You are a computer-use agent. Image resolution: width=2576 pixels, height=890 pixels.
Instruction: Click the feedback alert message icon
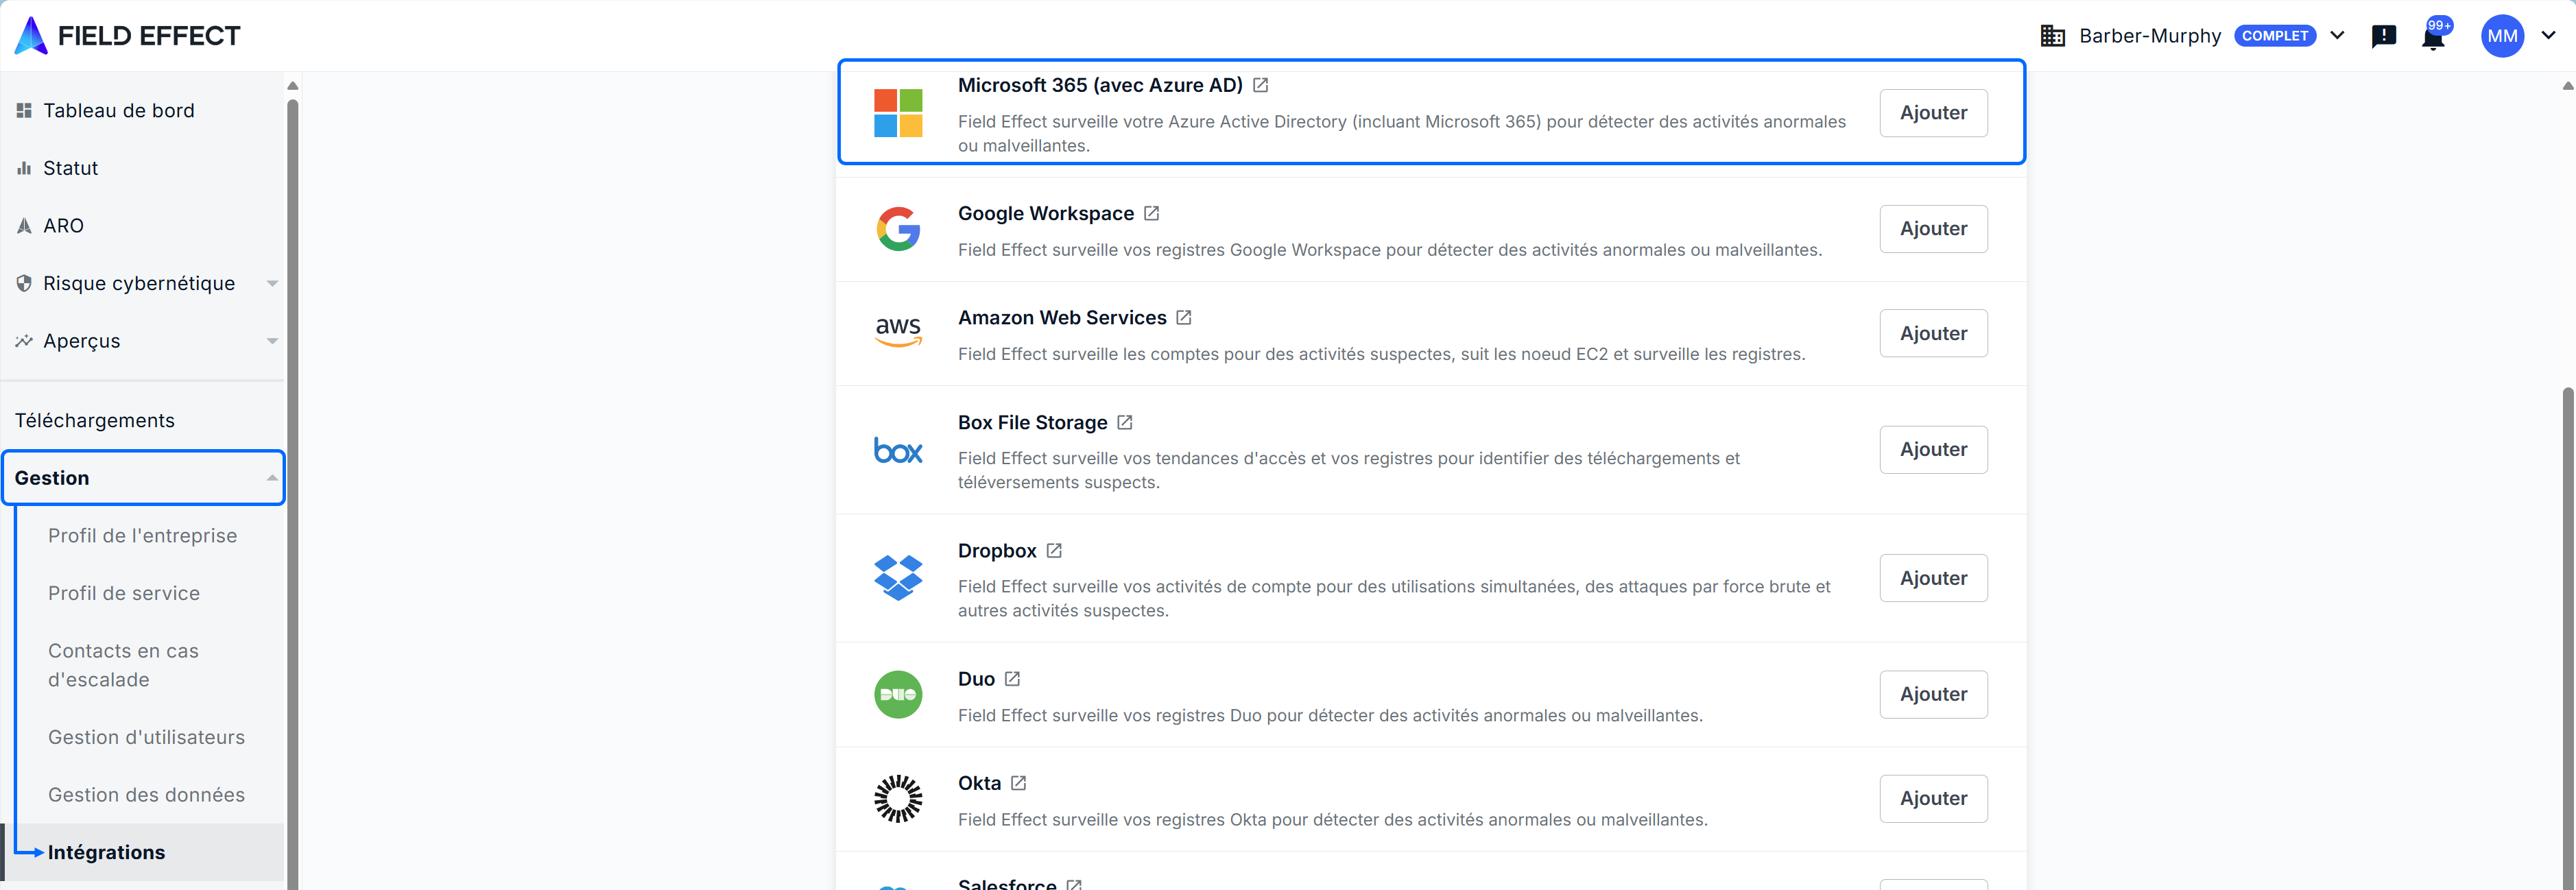[x=2383, y=36]
